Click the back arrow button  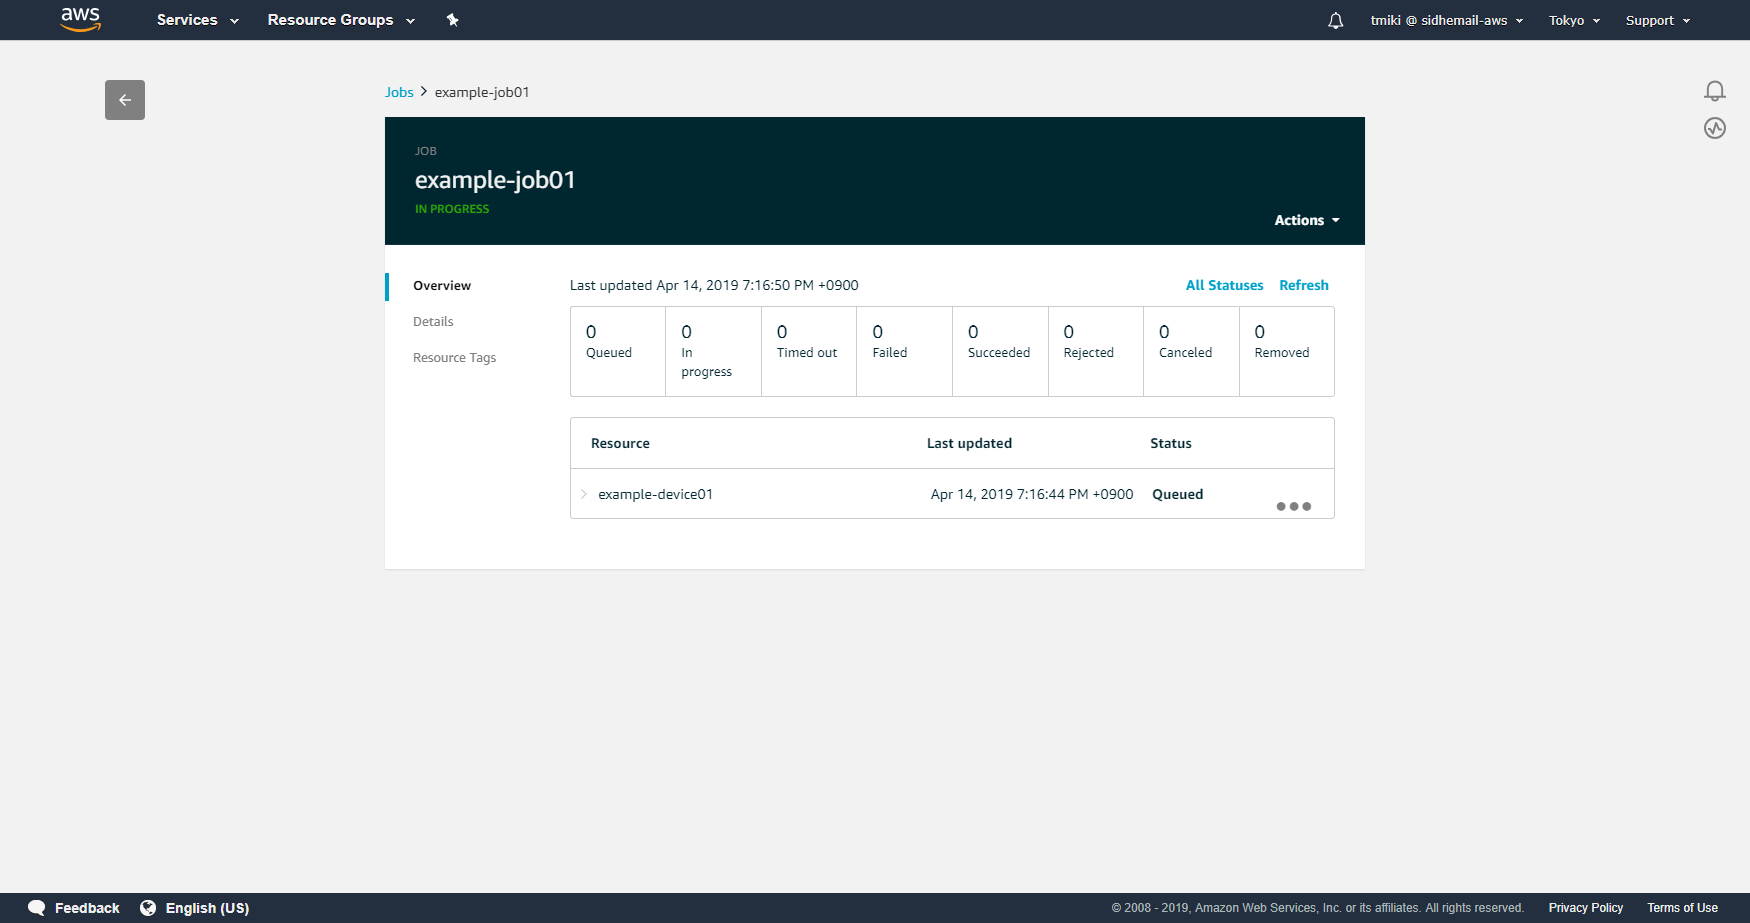[125, 100]
